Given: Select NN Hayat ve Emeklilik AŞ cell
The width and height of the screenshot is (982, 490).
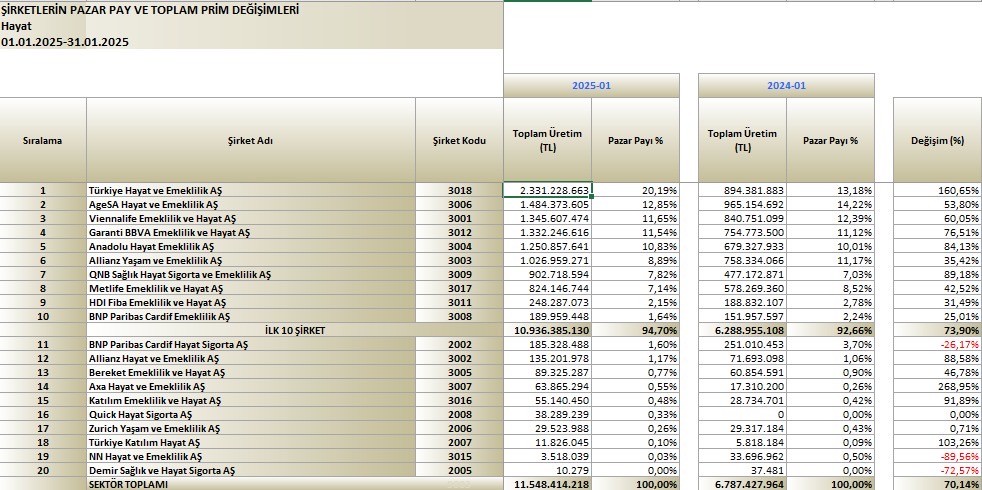Looking at the screenshot, I should point(251,456).
